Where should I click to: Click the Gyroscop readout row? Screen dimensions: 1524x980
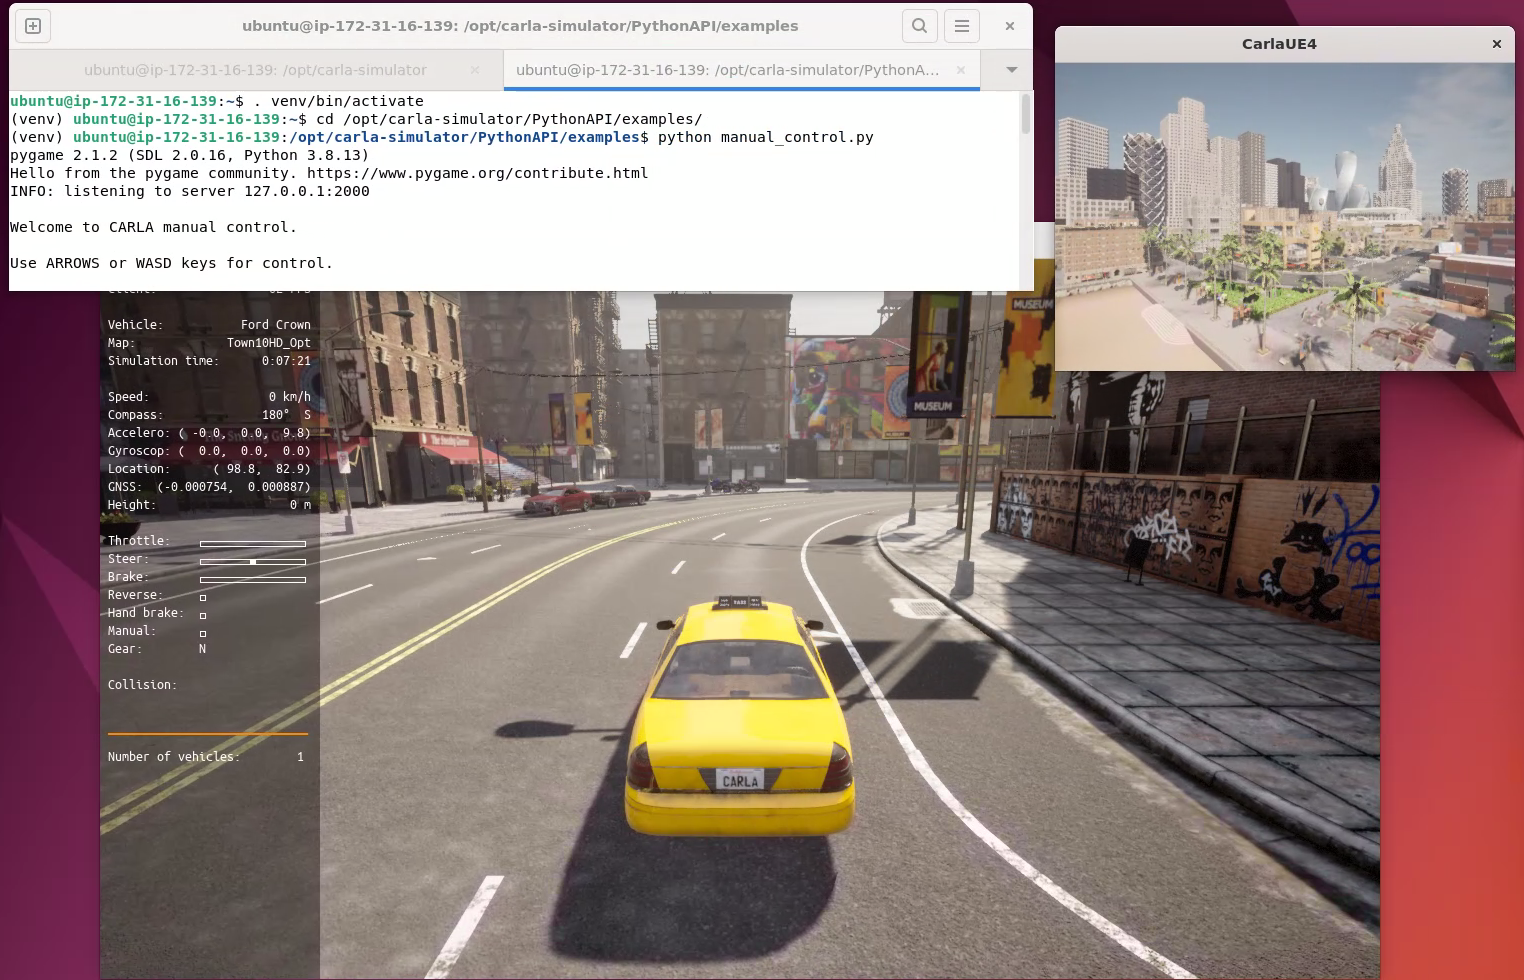tap(209, 451)
